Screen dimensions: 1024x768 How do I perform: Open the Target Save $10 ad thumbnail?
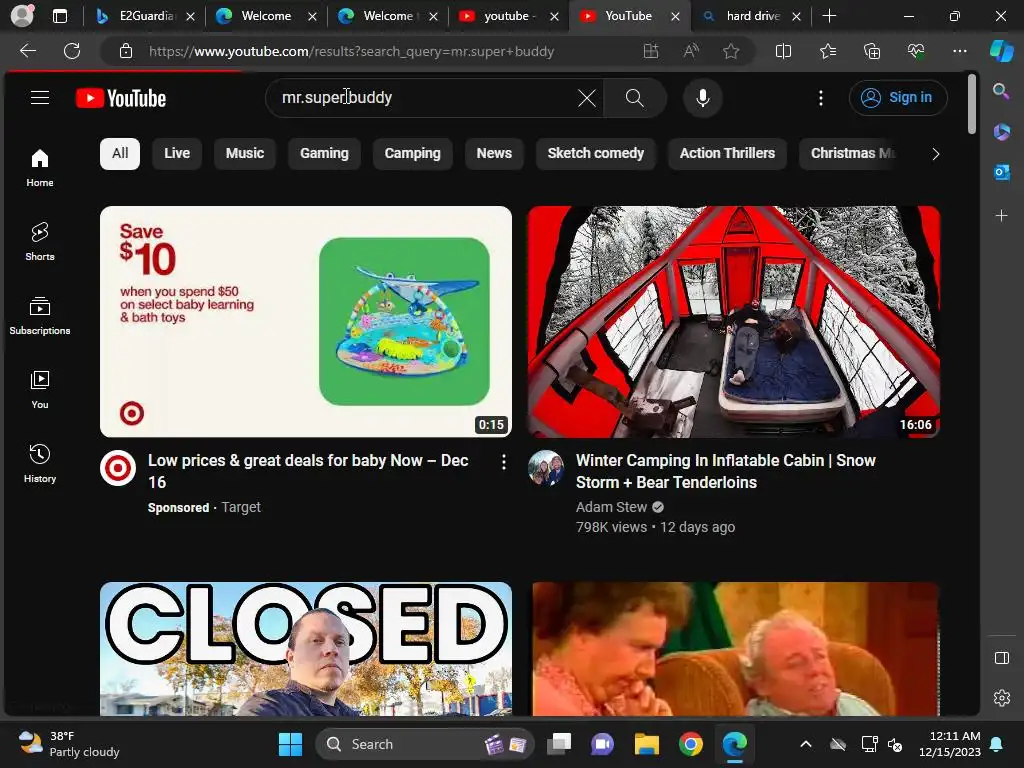point(306,321)
